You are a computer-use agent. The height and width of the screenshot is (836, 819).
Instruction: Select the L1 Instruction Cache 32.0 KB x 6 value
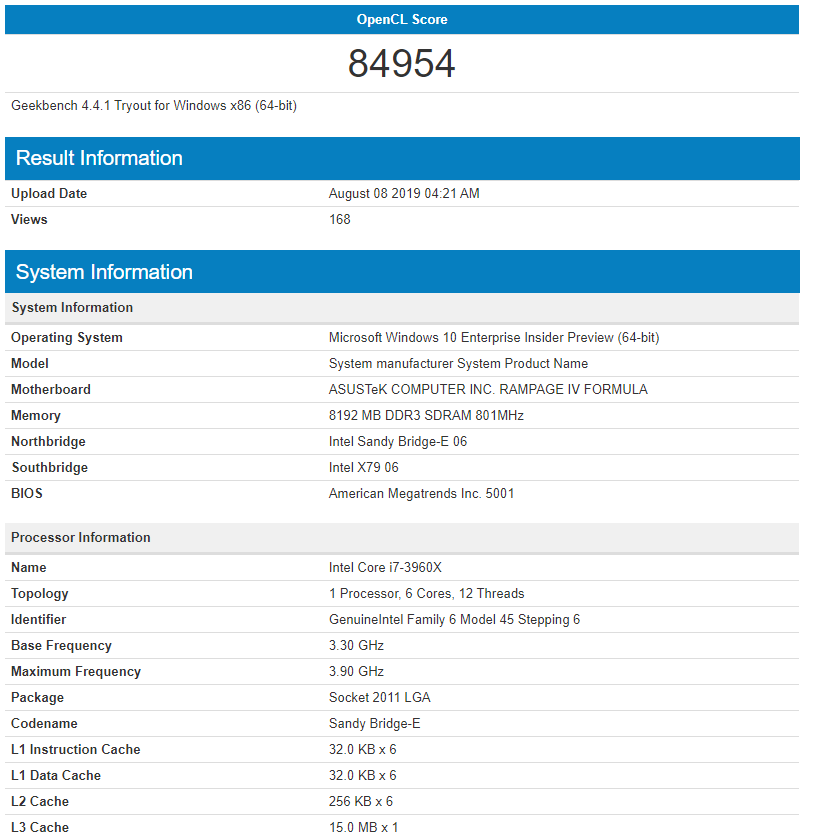[x=363, y=750]
